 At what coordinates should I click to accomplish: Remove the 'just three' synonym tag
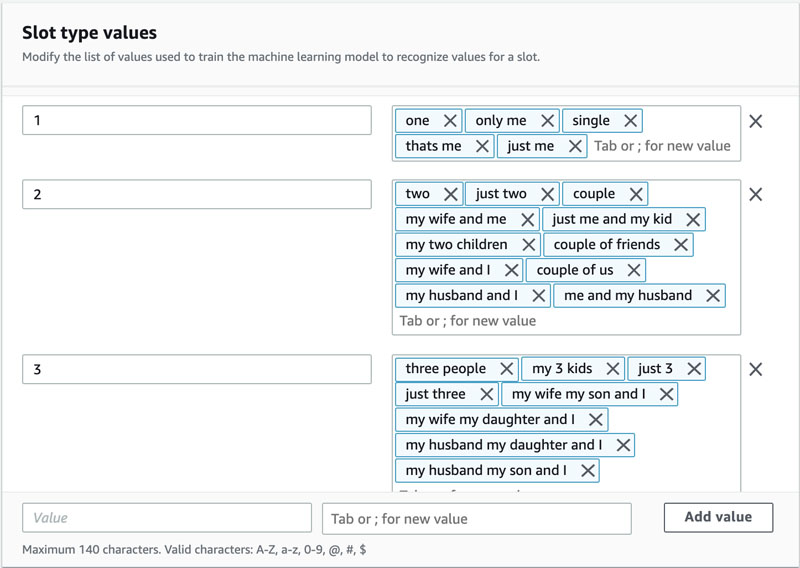pos(487,394)
